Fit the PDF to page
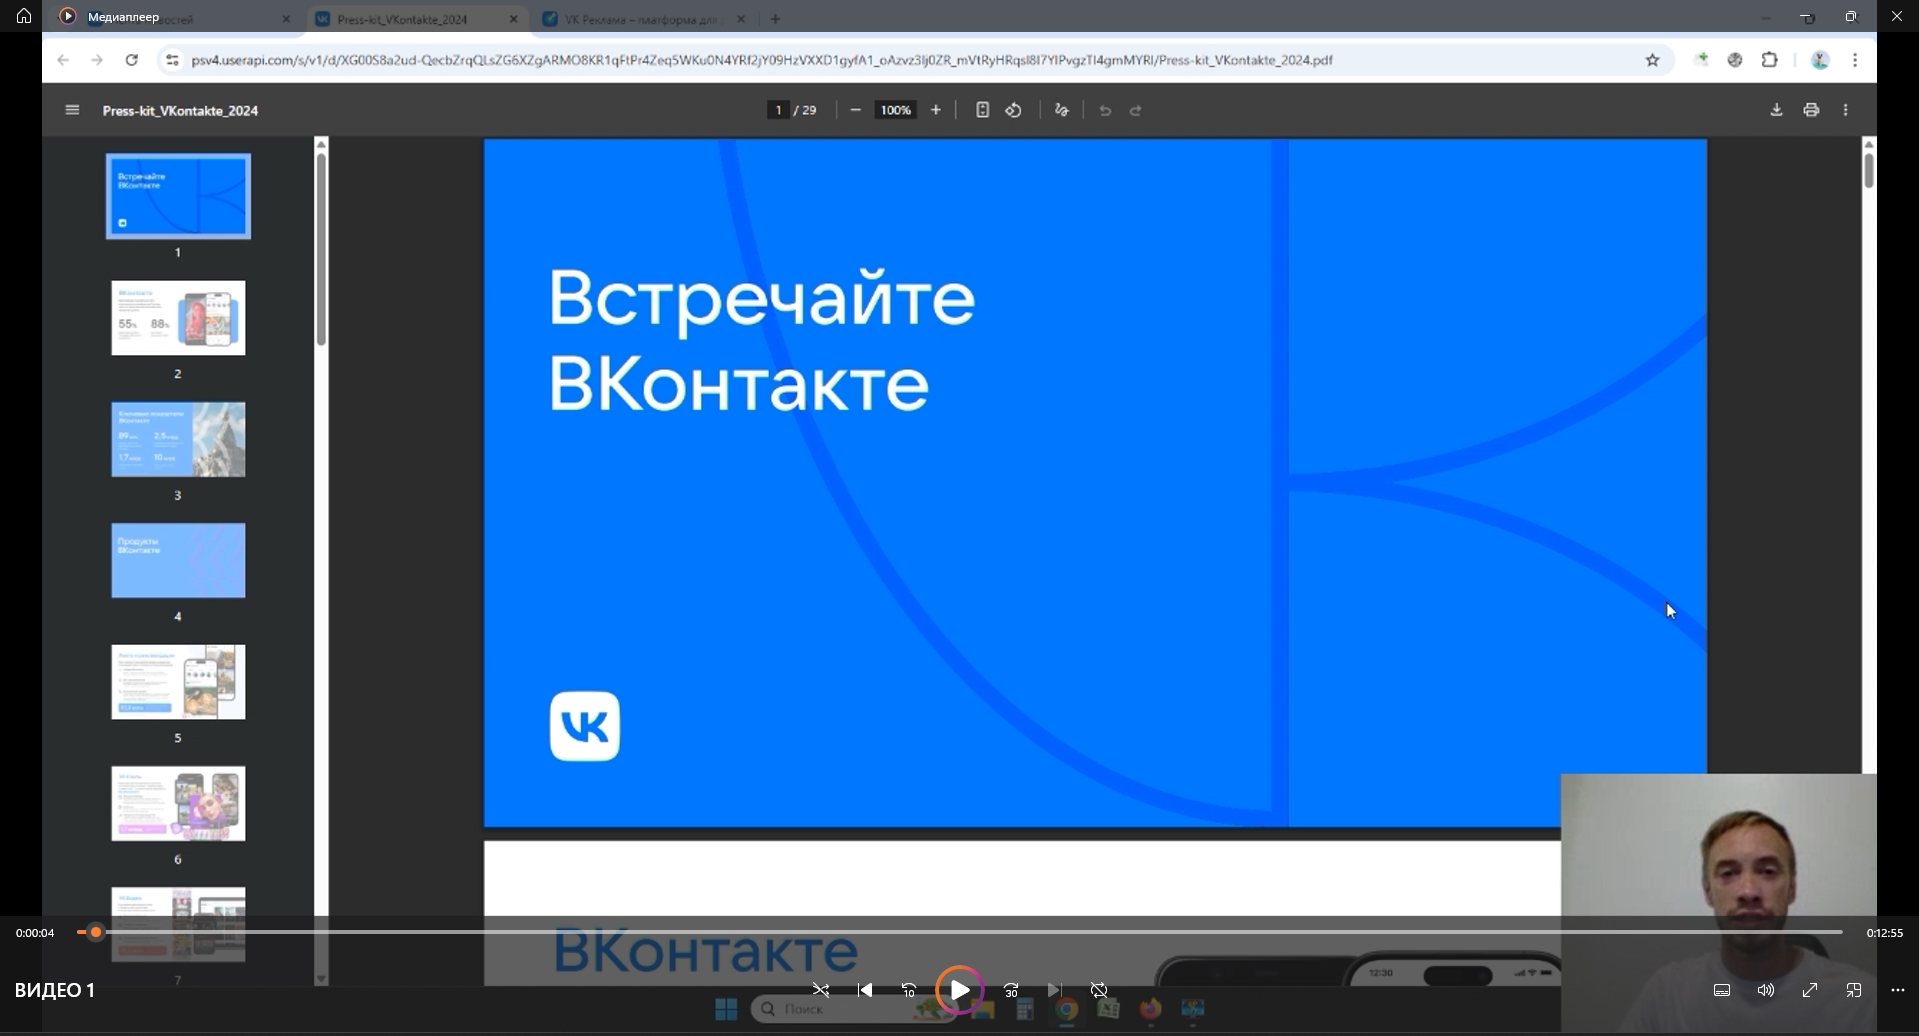Screen dimensions: 1919x1036 pyautogui.click(x=982, y=110)
